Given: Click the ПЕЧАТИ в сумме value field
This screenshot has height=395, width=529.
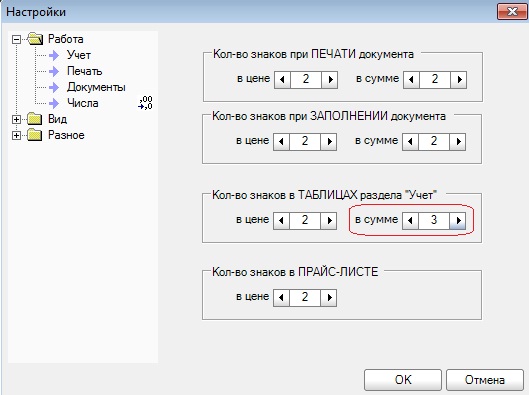Looking at the screenshot, I should point(435,80).
